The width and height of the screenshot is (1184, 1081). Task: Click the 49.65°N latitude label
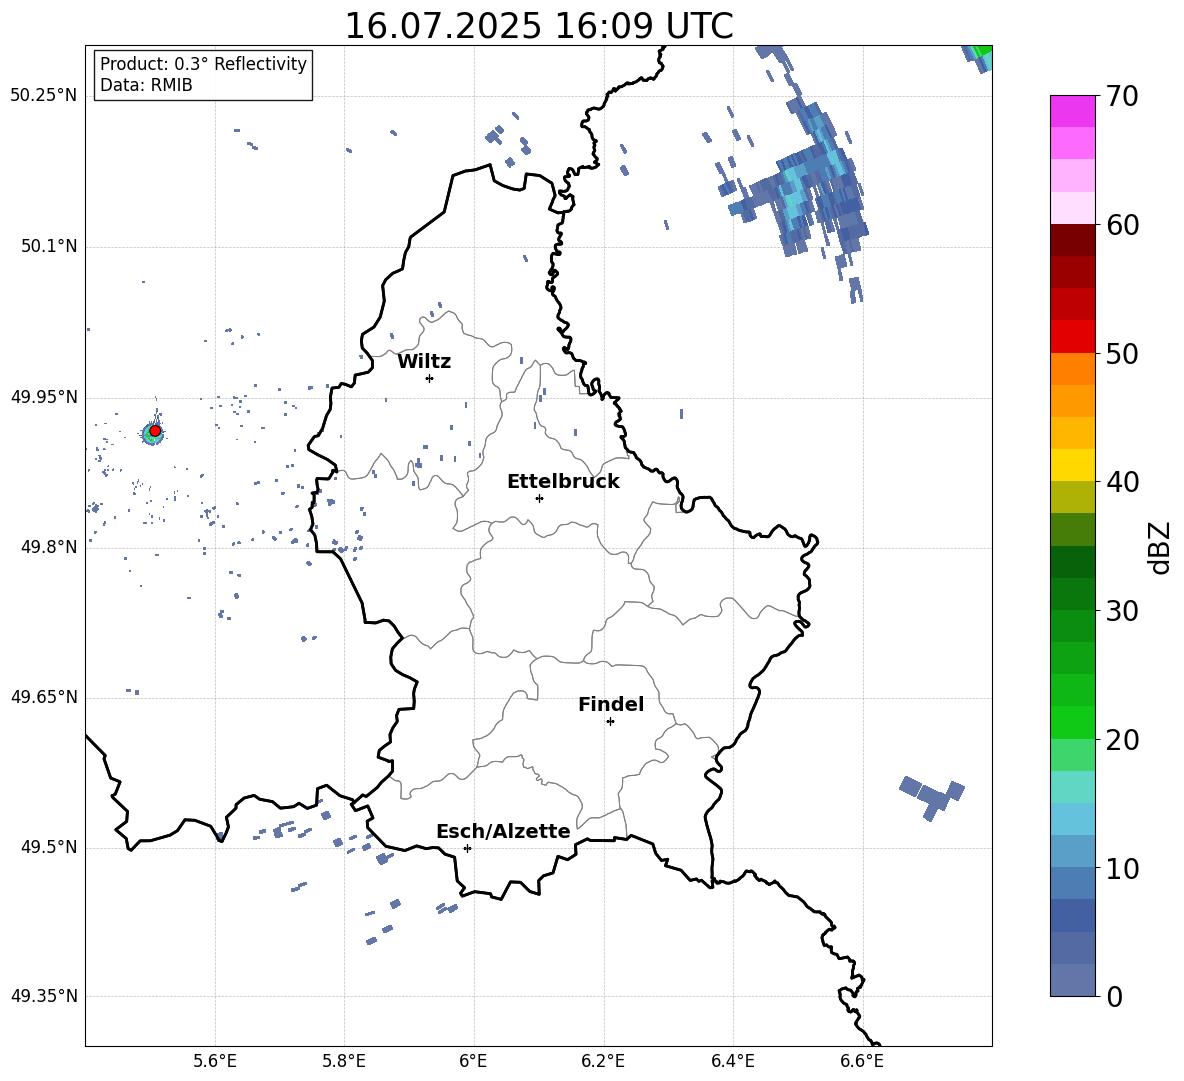pyautogui.click(x=44, y=697)
